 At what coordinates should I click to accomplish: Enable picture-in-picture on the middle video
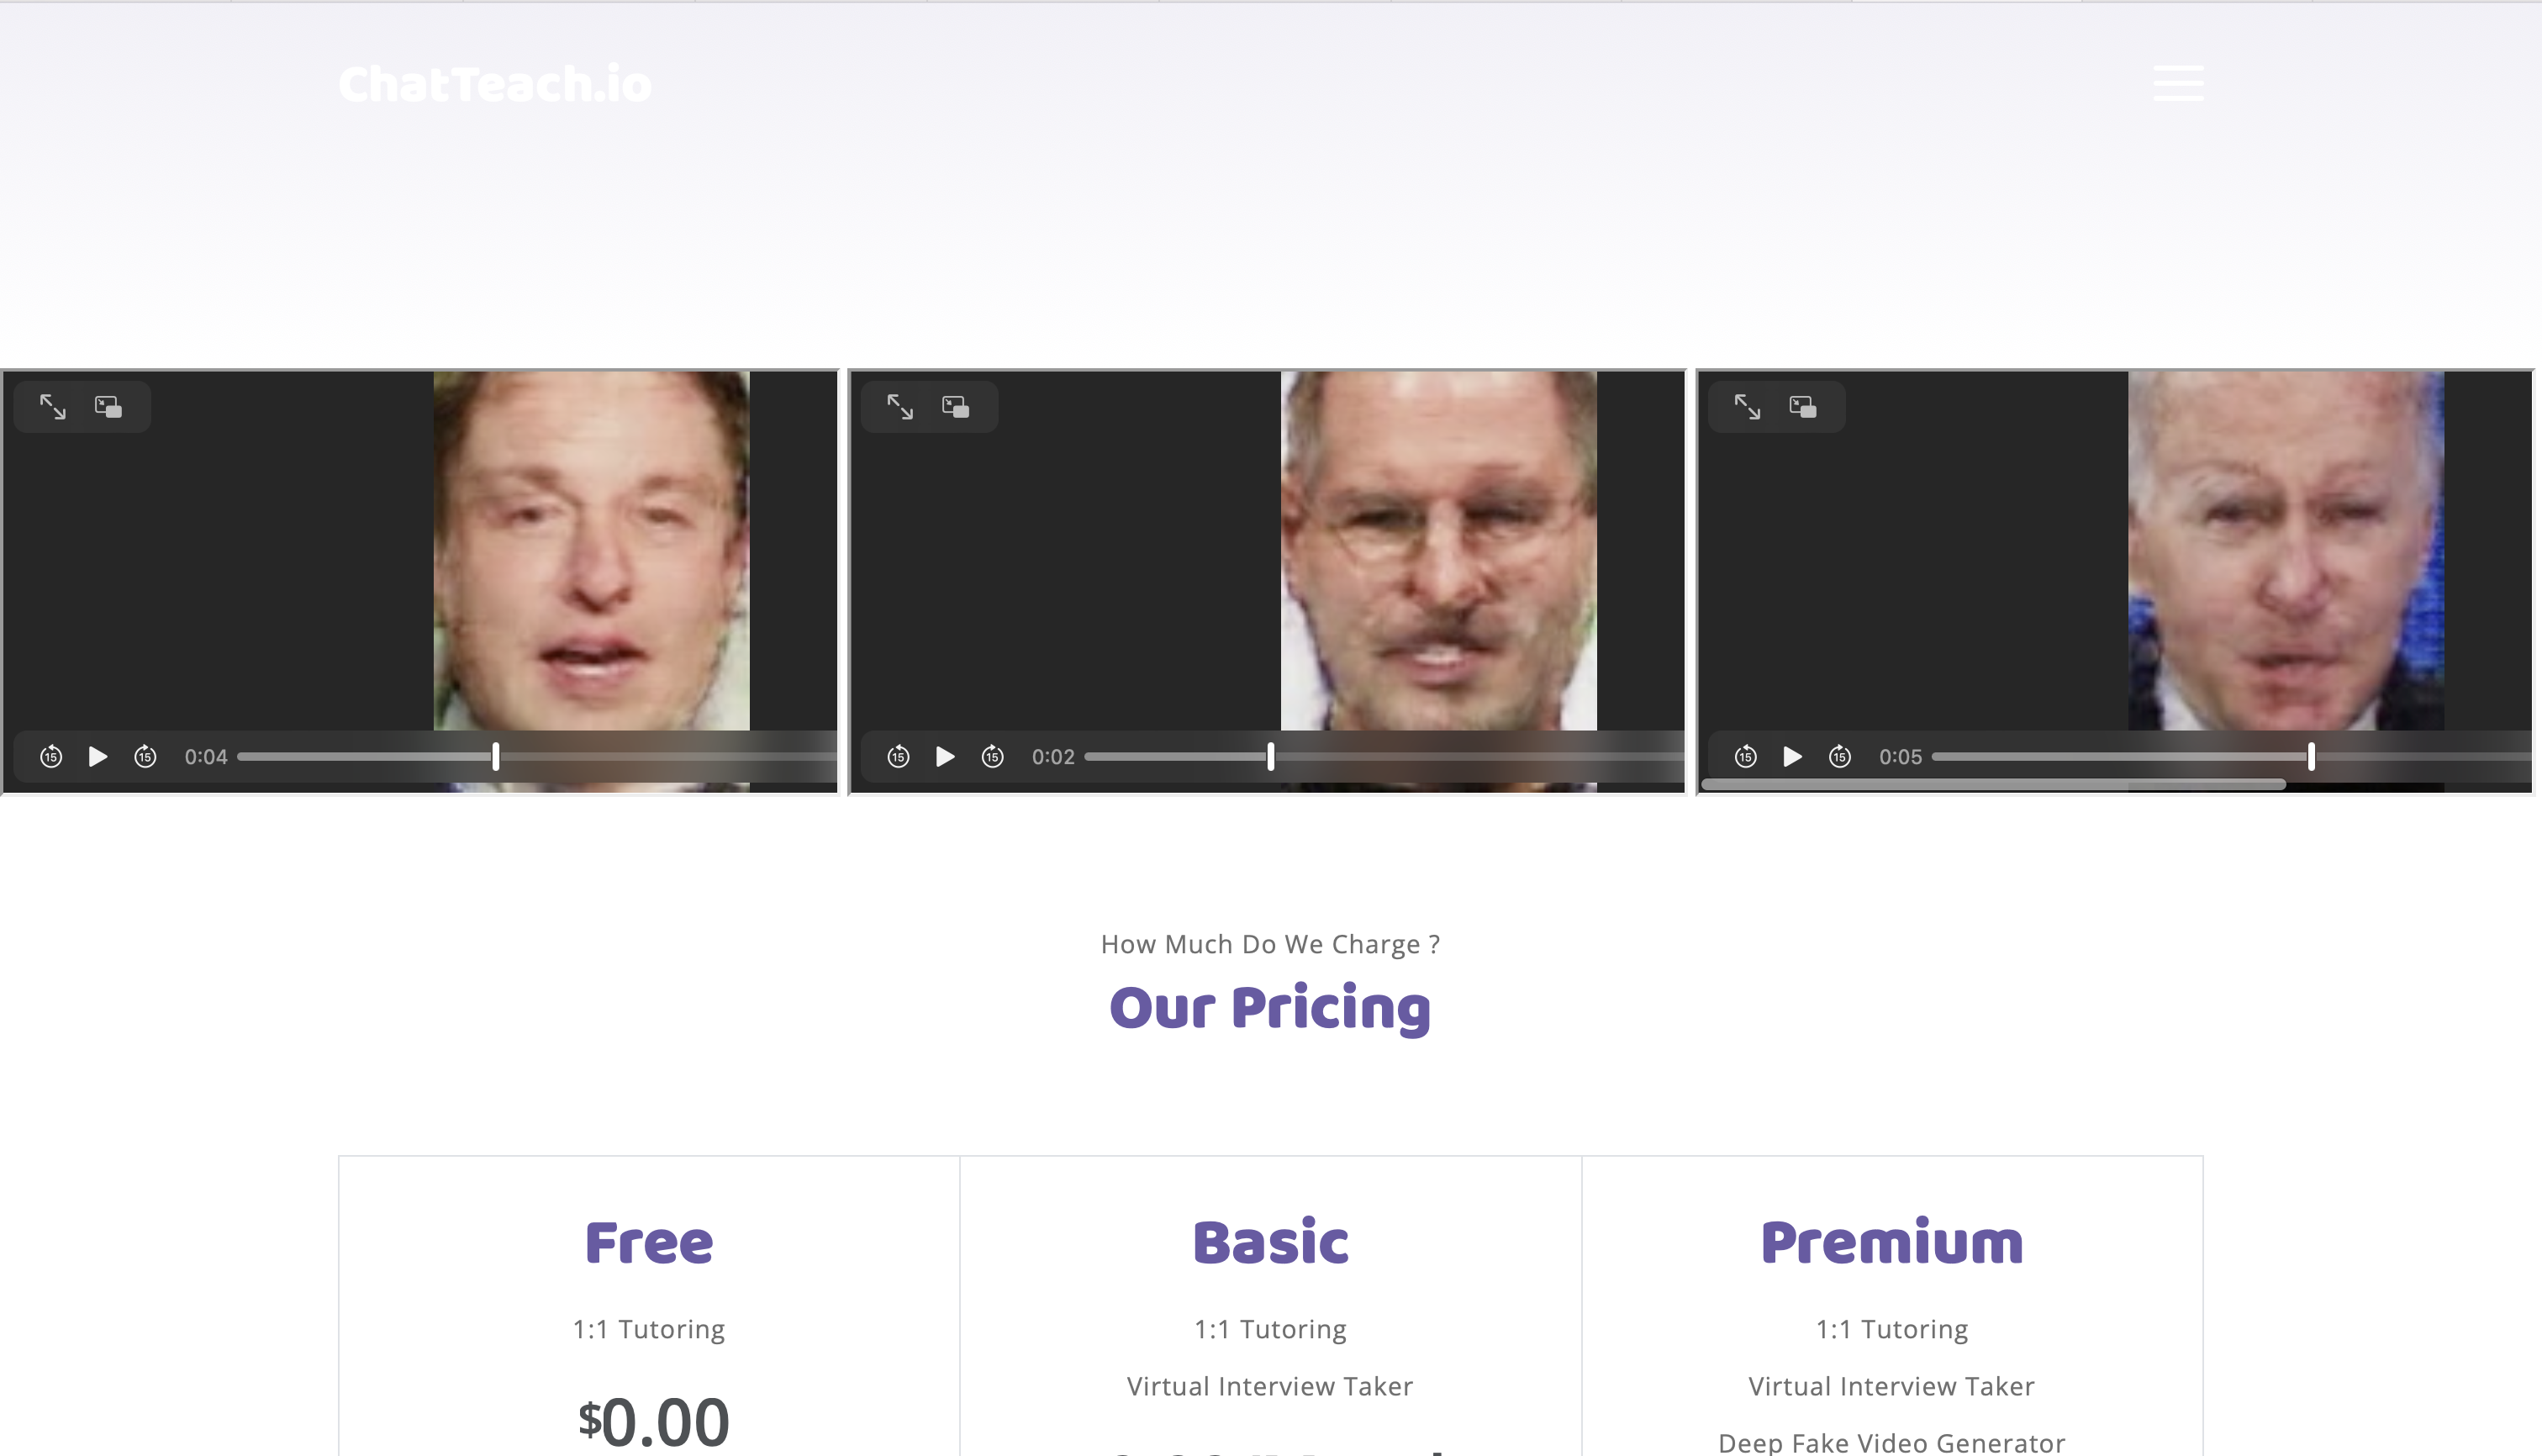(x=956, y=406)
